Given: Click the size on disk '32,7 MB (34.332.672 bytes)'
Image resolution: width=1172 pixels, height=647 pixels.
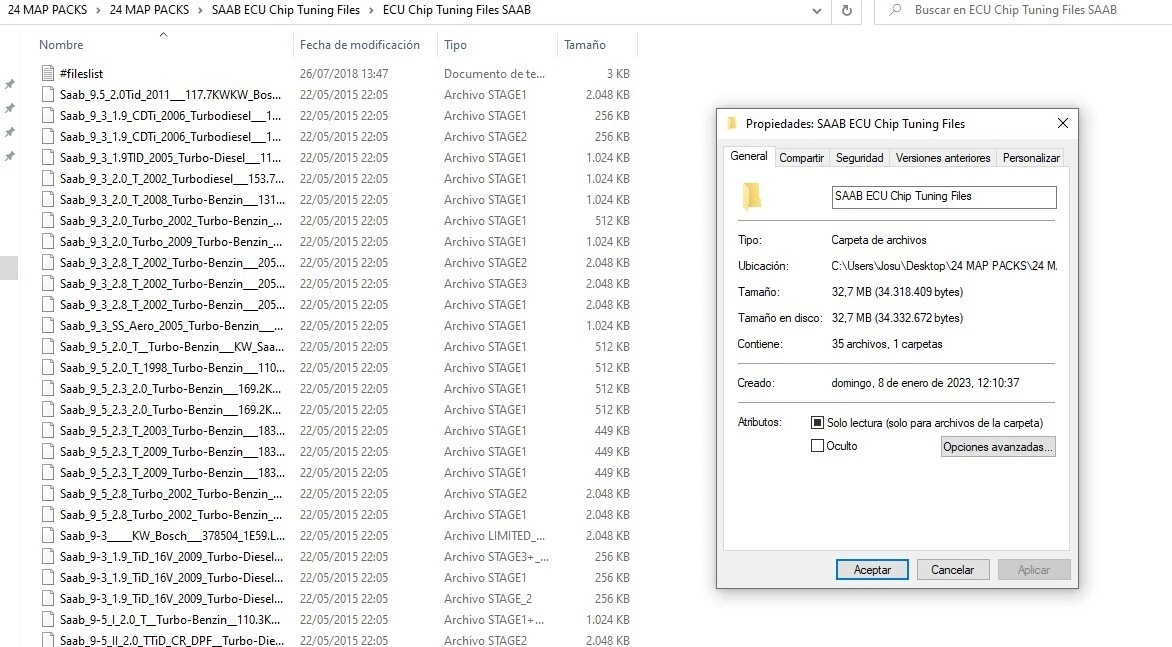Looking at the screenshot, I should [897, 318].
